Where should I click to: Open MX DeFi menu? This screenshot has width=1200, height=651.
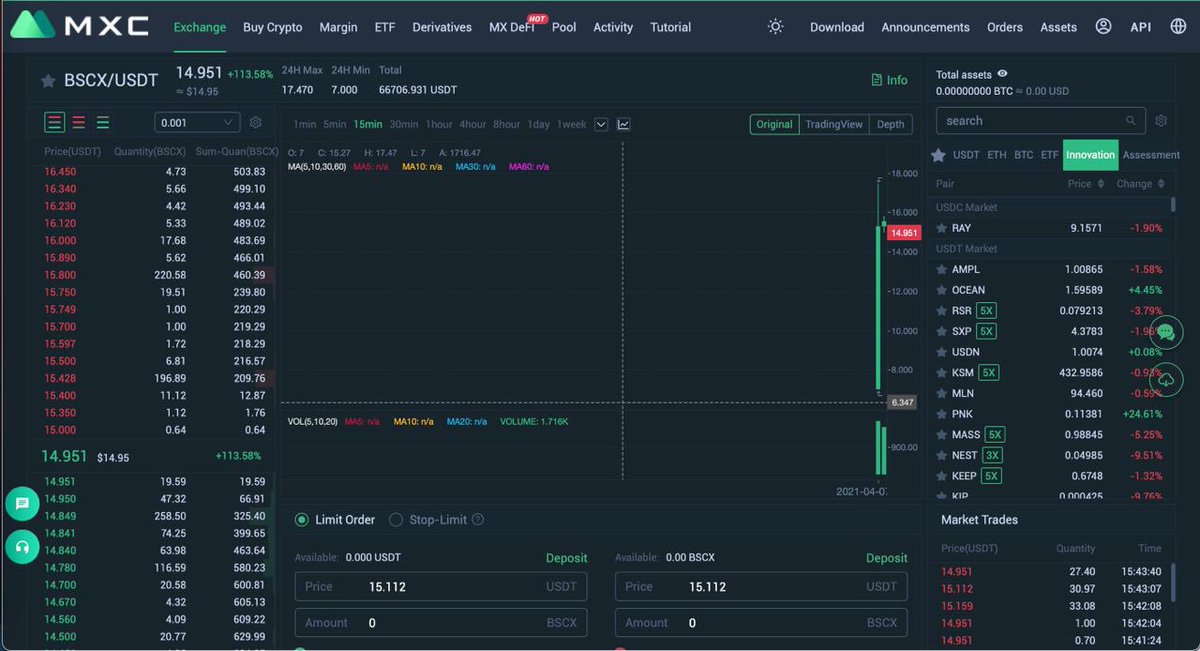point(512,27)
